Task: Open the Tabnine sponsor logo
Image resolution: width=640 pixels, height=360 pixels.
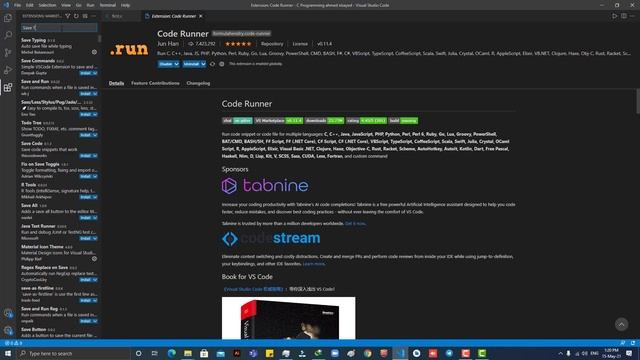Action: coord(265,186)
